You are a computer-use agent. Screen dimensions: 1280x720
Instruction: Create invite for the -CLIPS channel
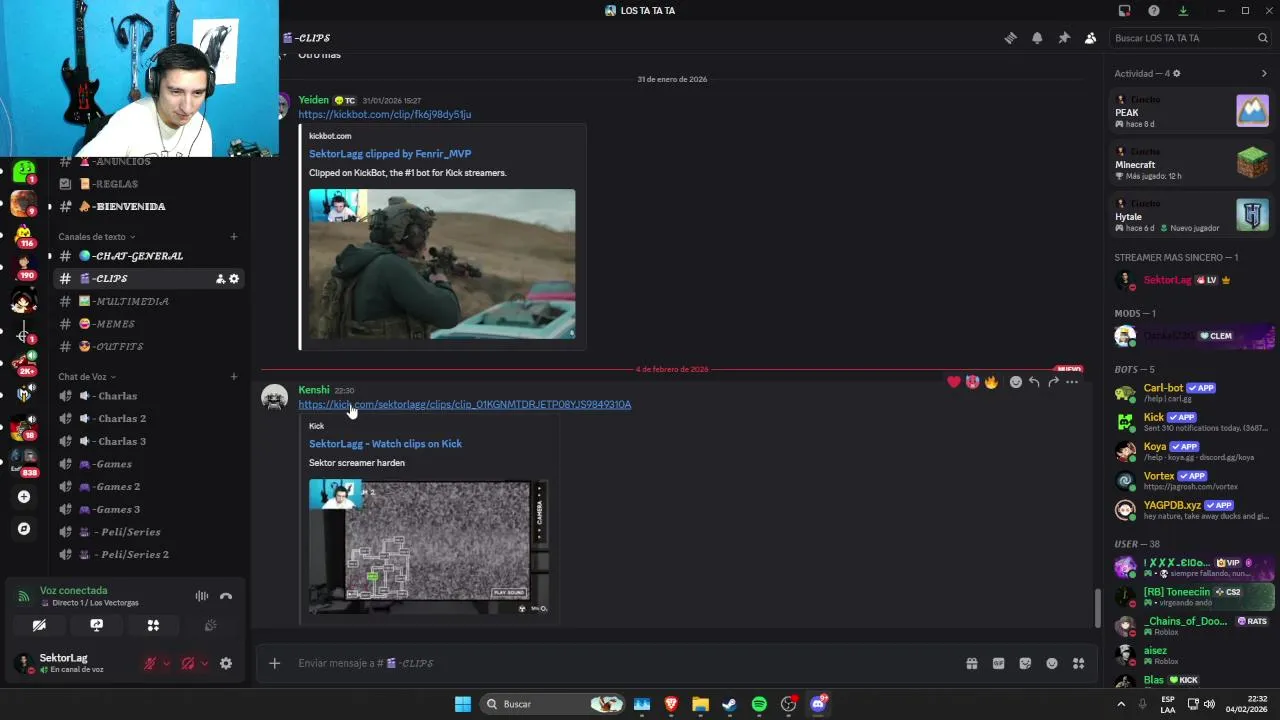[220, 279]
